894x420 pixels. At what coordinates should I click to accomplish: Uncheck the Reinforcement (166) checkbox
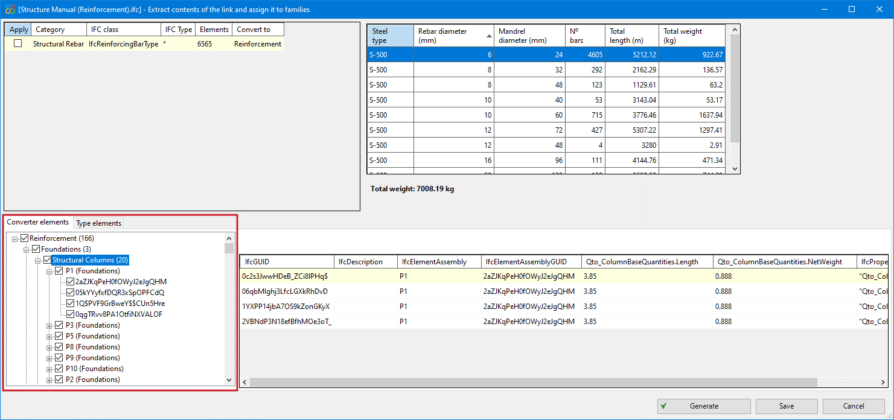coord(25,238)
